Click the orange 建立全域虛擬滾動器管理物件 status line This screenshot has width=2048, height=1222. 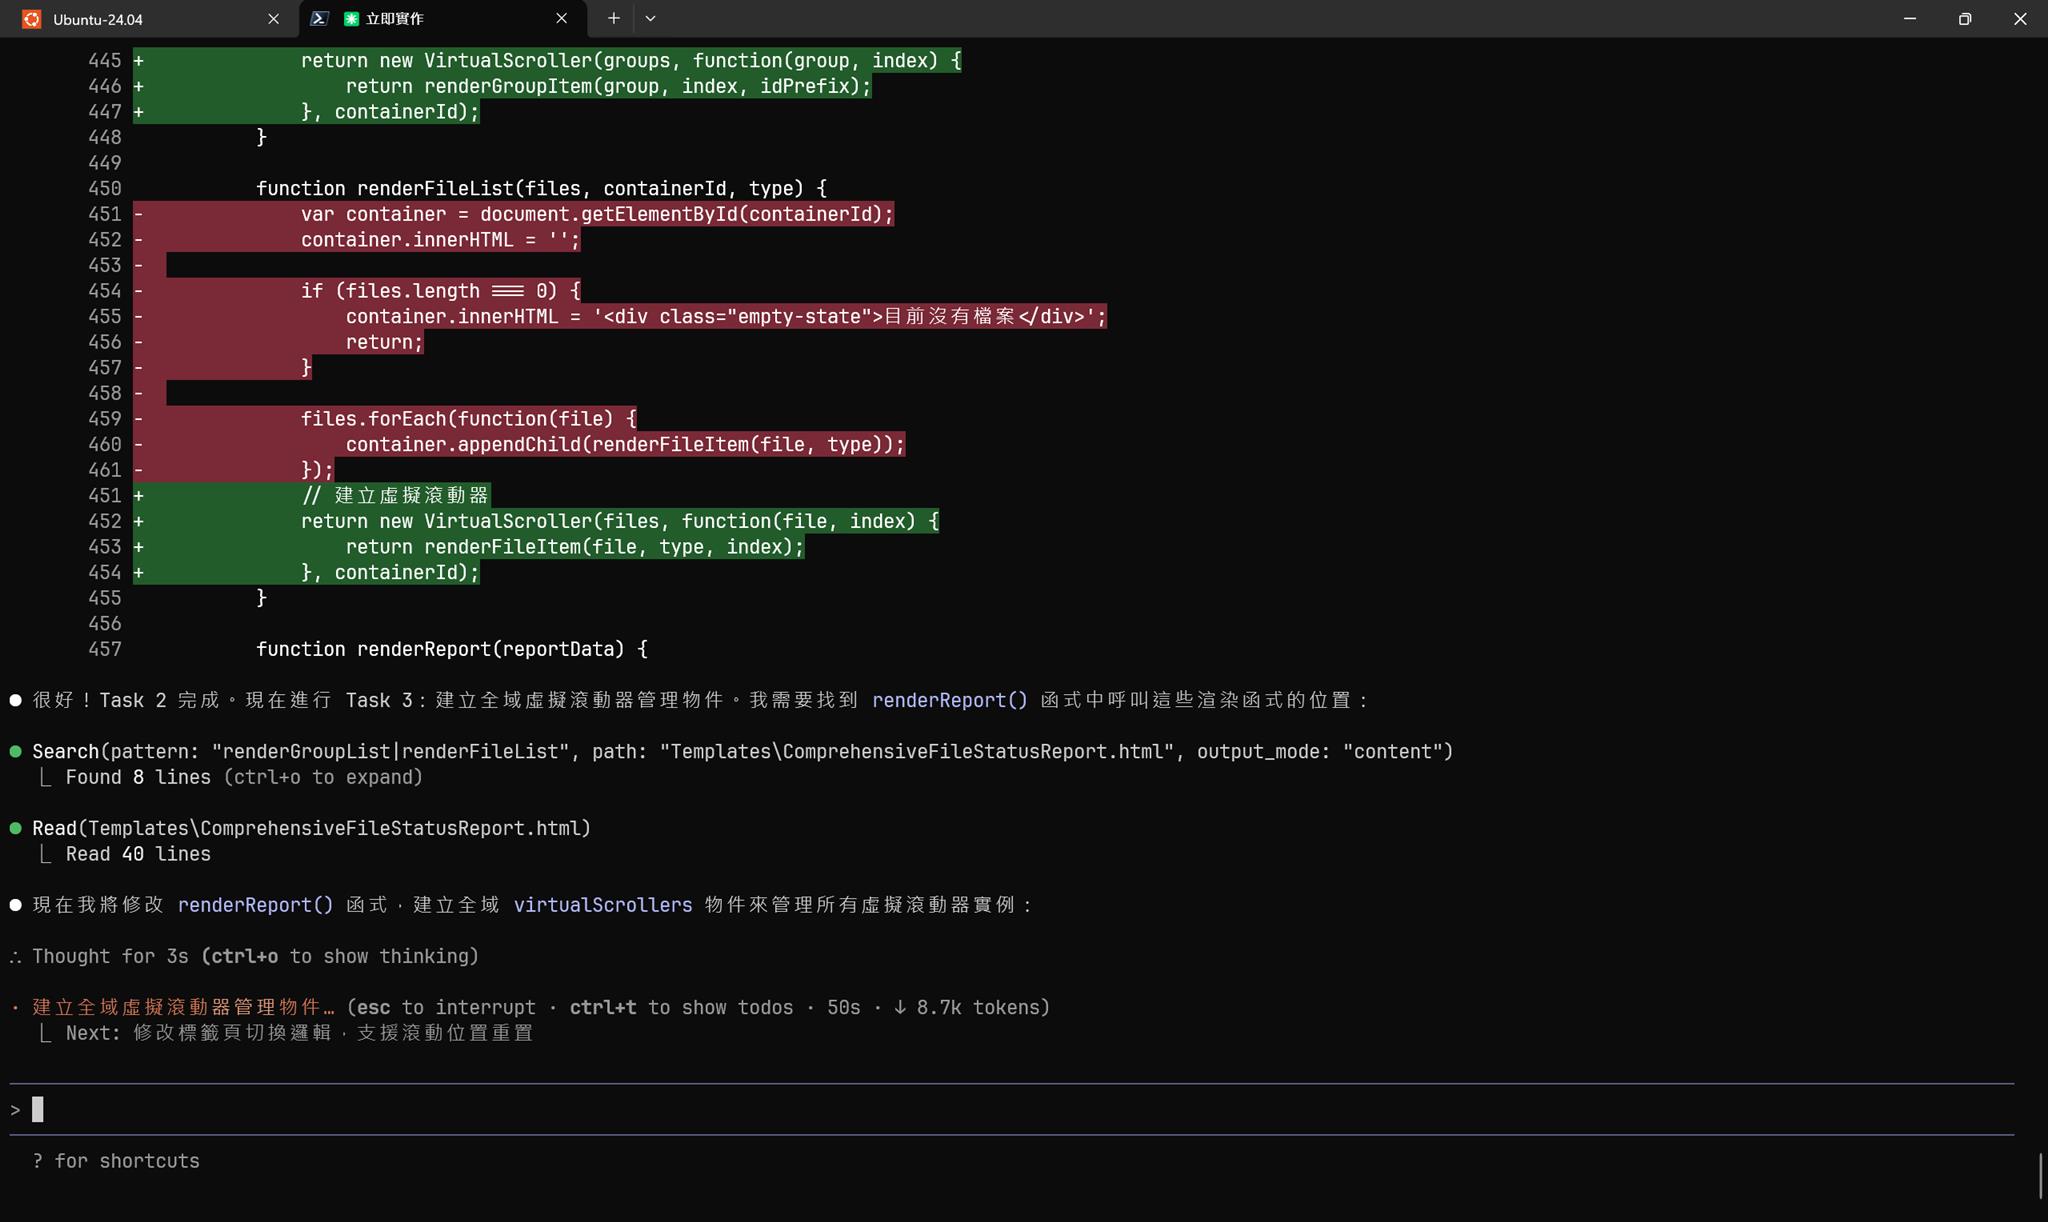coord(183,1008)
